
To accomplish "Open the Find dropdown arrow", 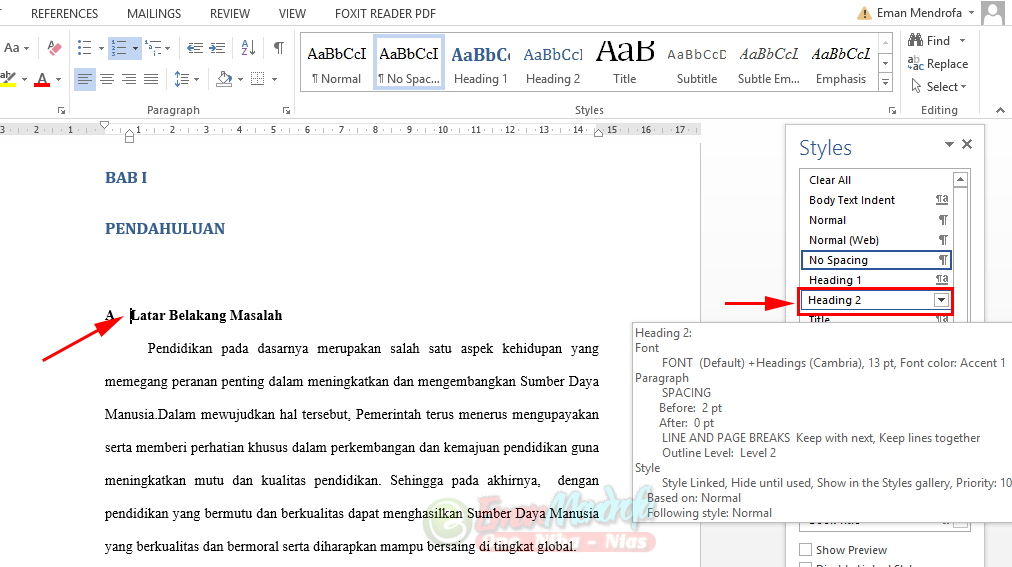I will tap(962, 41).
